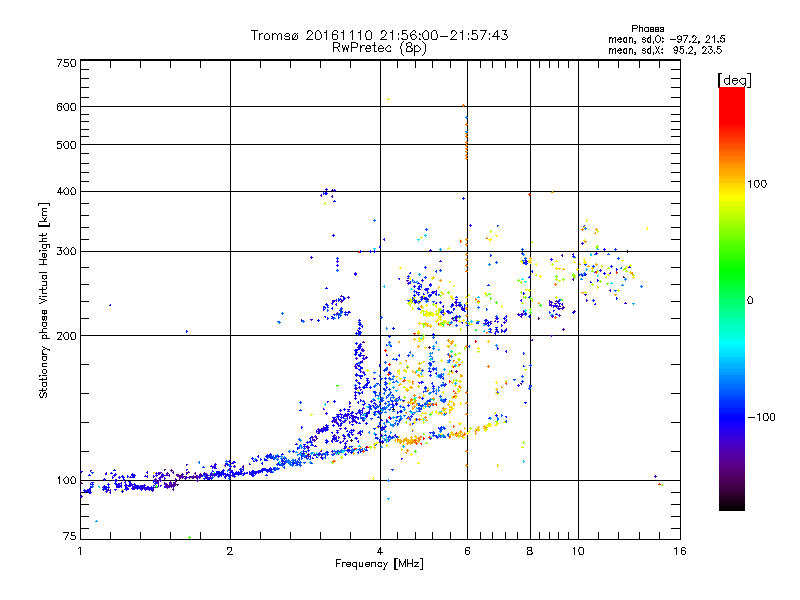Click the plot title 'Tromsø 20161110 21:56:00-21:57:43'

(379, 35)
